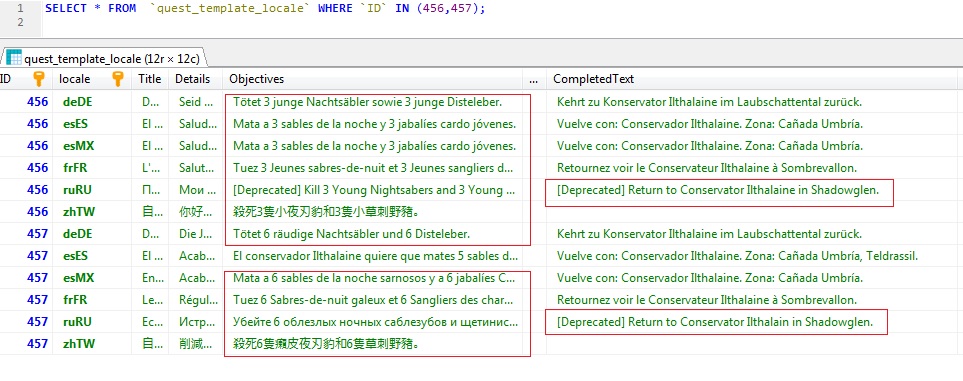Screen dimensions: 963x381
Task: Place cursor in the SELECT query on line 1
Action: [x=265, y=9]
